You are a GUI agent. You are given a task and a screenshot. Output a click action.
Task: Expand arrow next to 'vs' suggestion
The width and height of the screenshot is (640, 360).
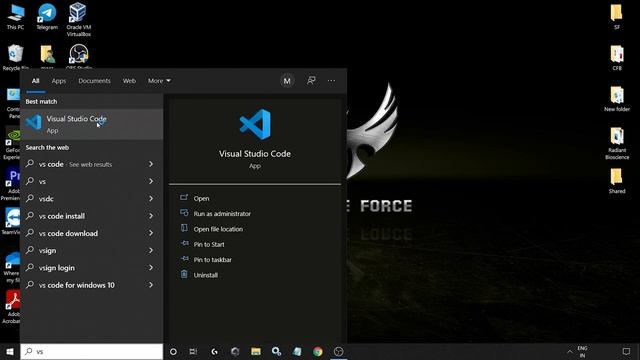pos(151,181)
